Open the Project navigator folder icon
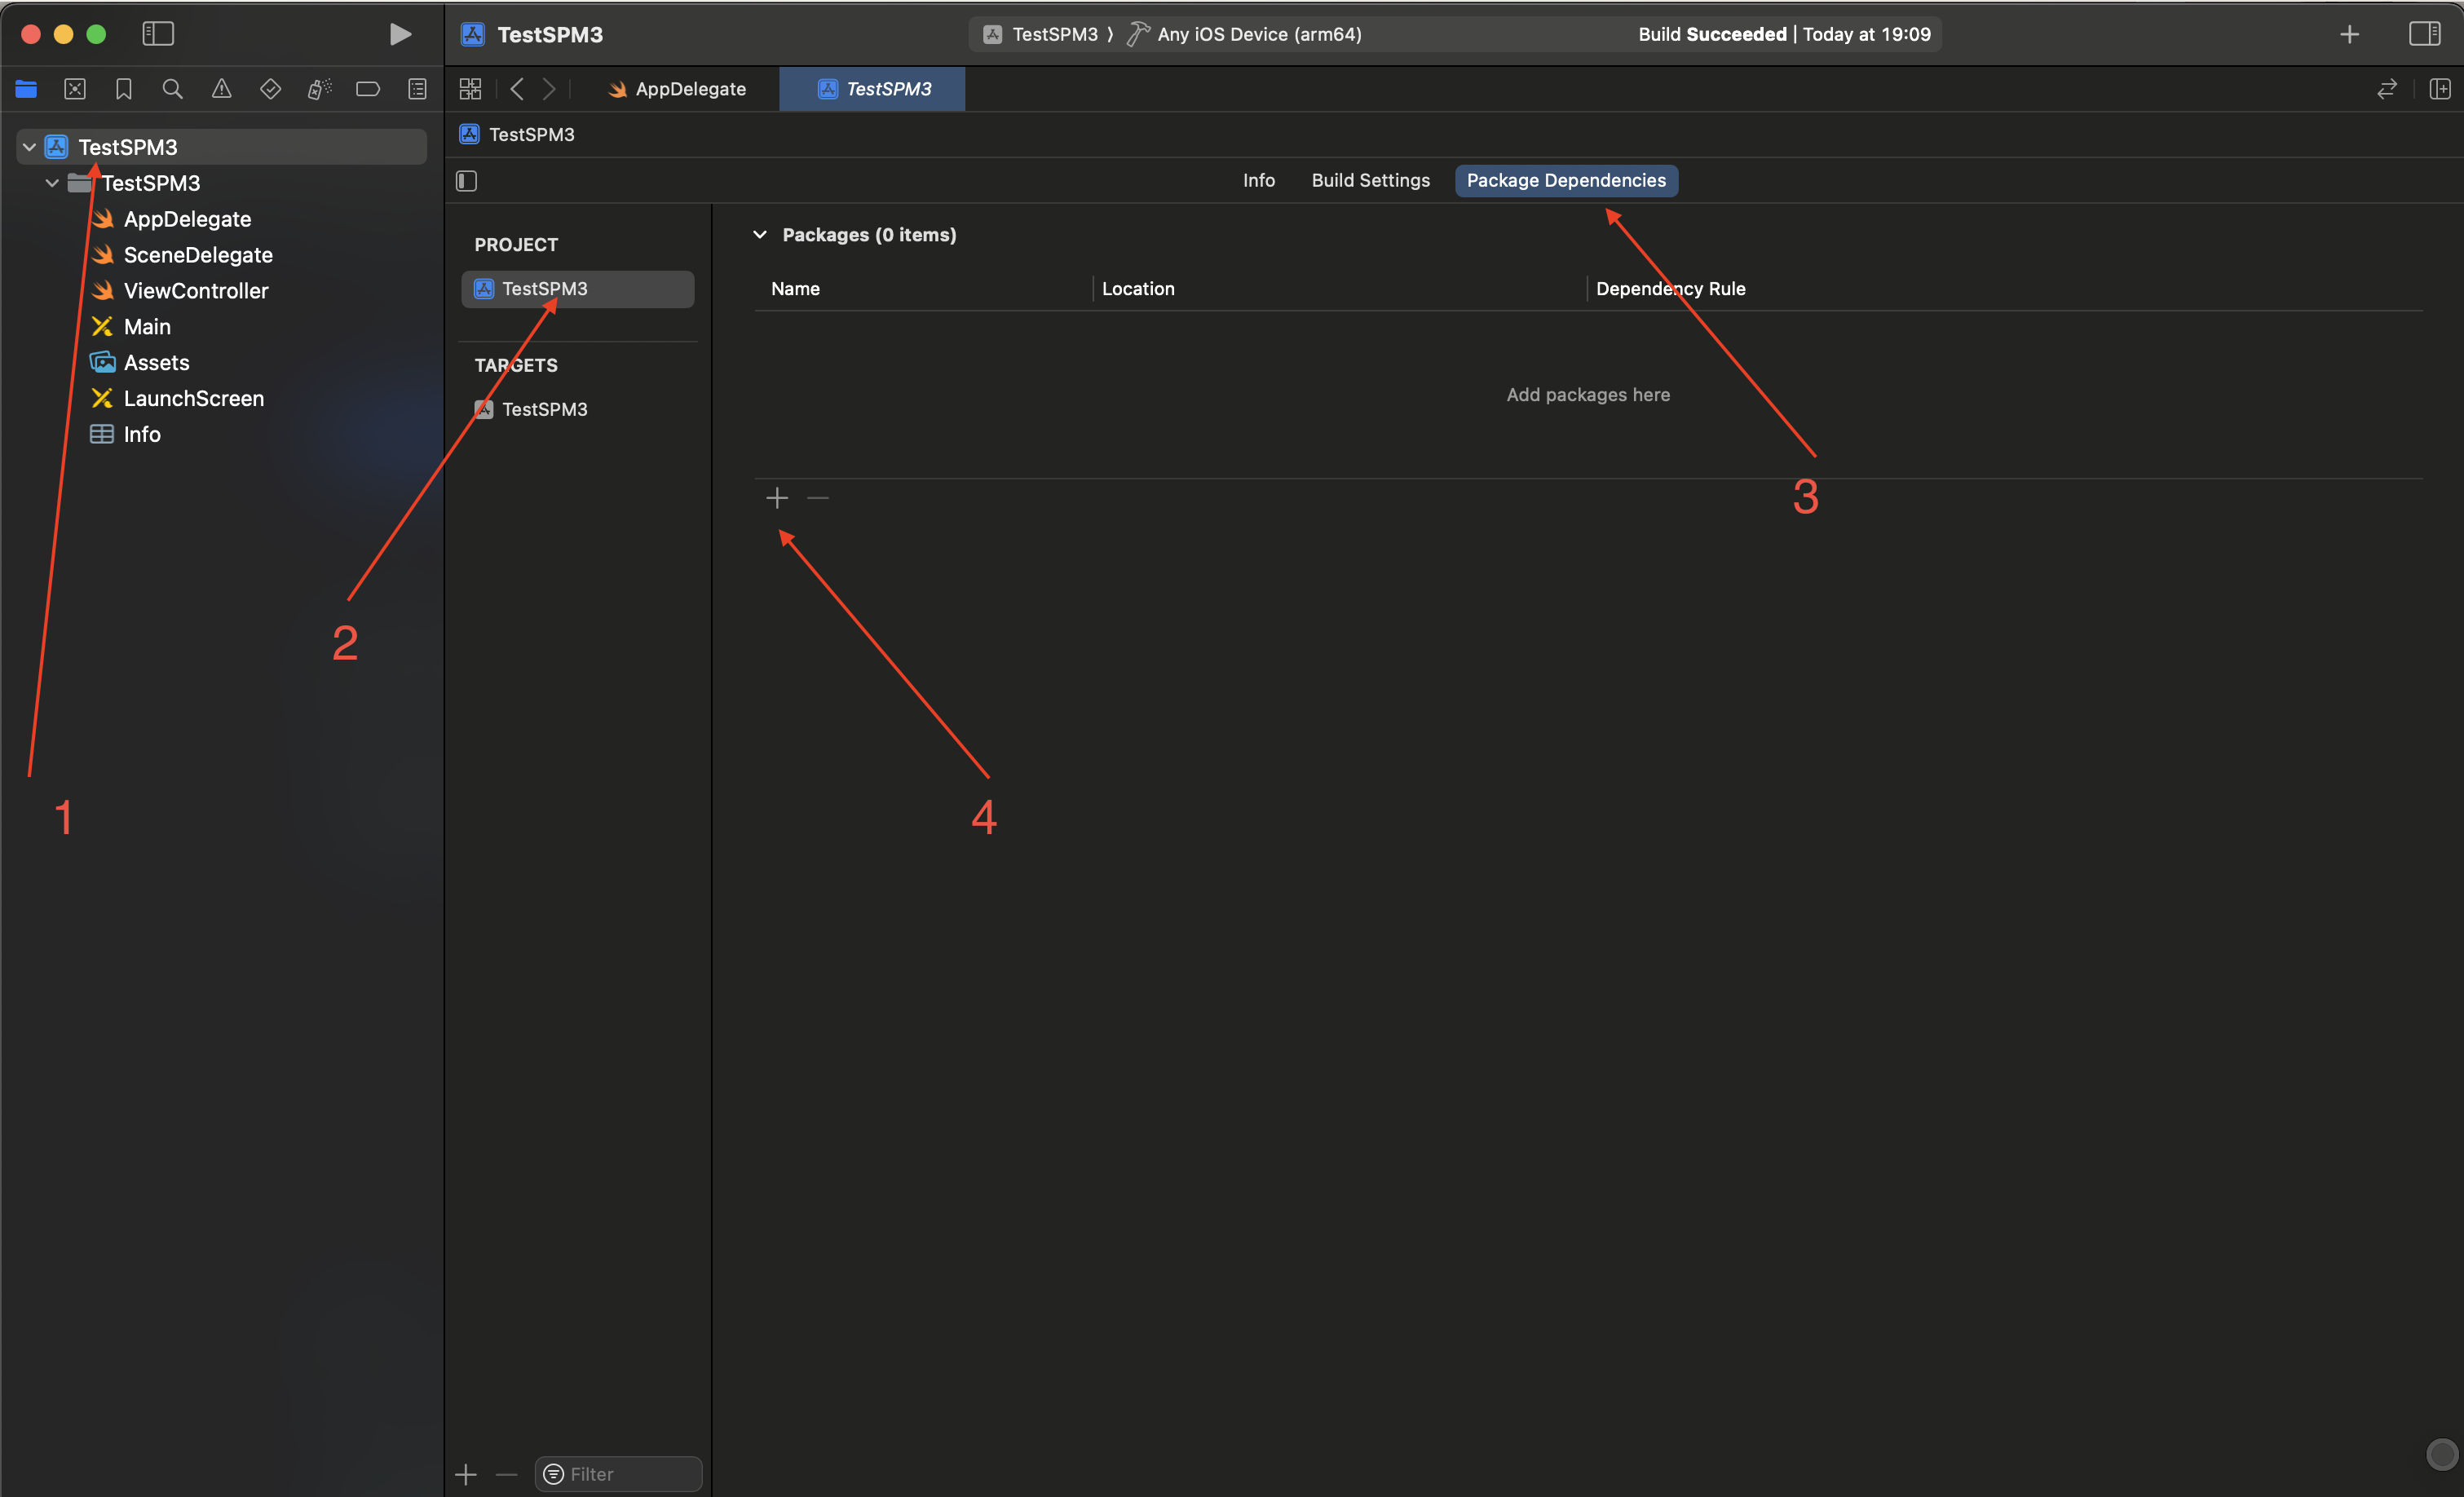 coord(26,89)
